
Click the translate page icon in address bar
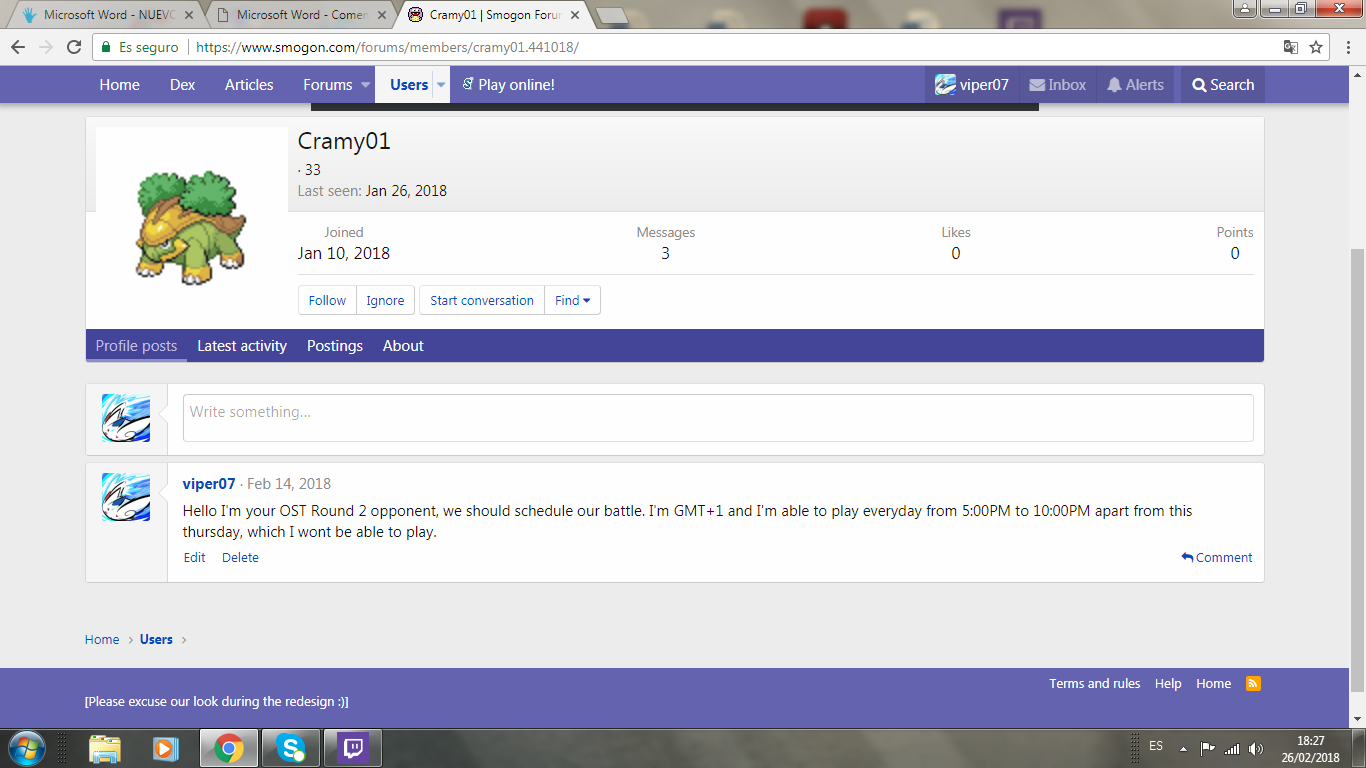pyautogui.click(x=1291, y=47)
